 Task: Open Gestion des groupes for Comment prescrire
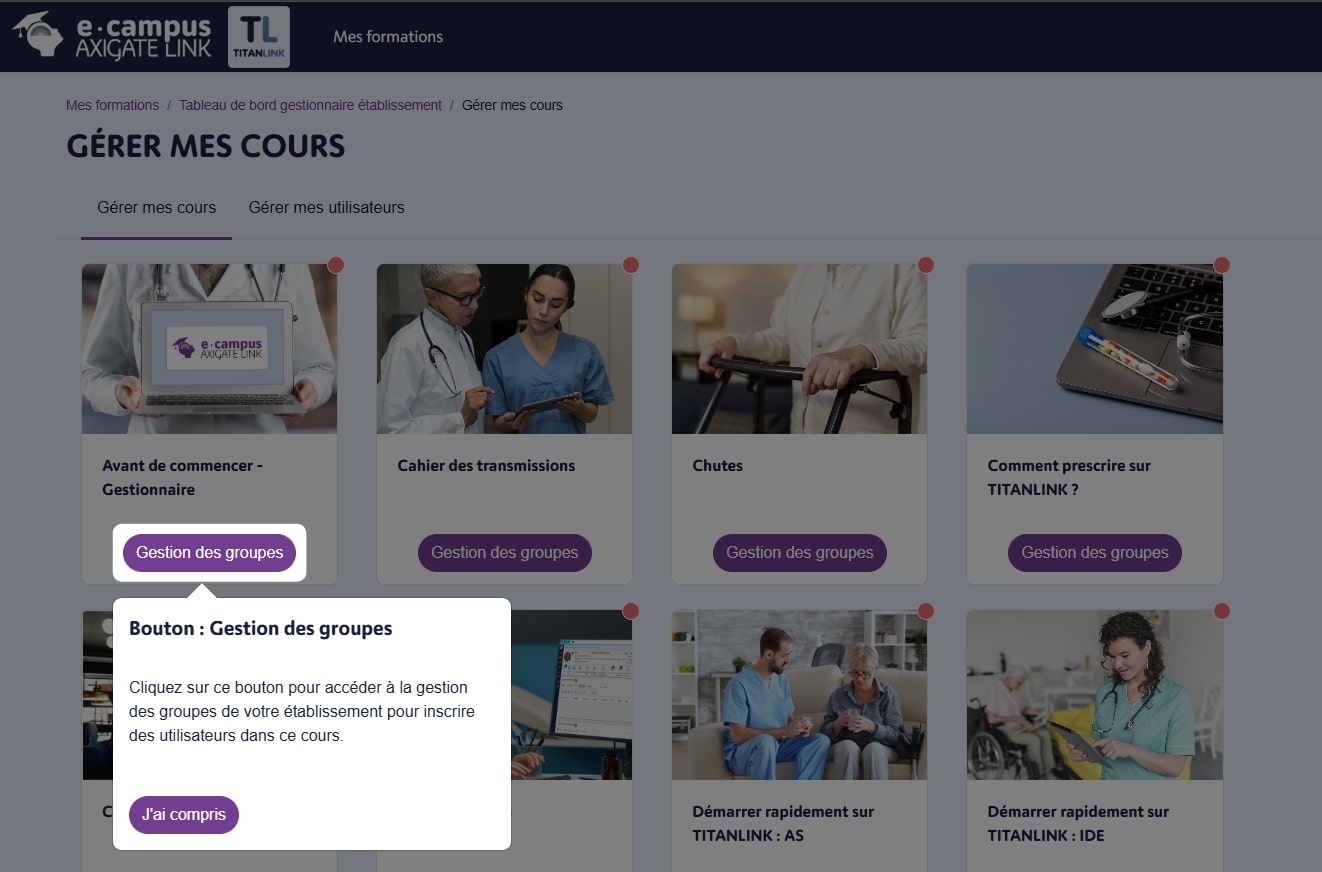click(x=1095, y=553)
